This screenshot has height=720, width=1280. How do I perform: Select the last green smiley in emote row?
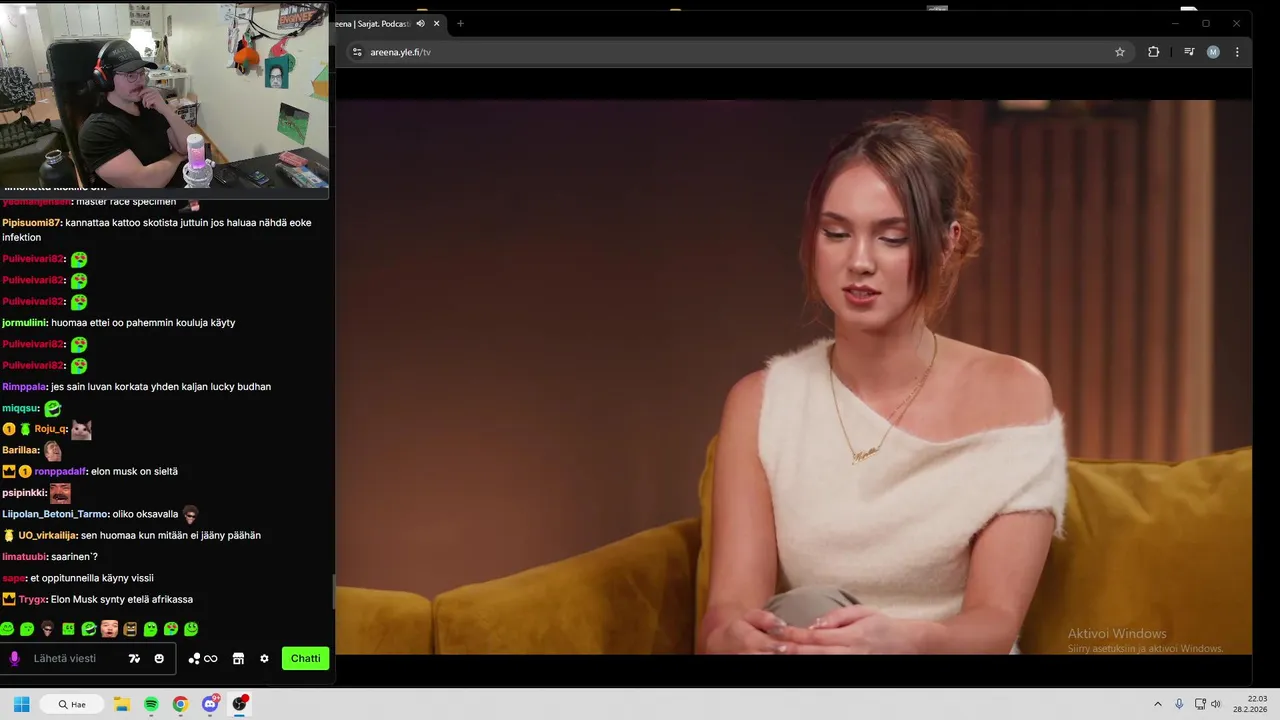(191, 629)
